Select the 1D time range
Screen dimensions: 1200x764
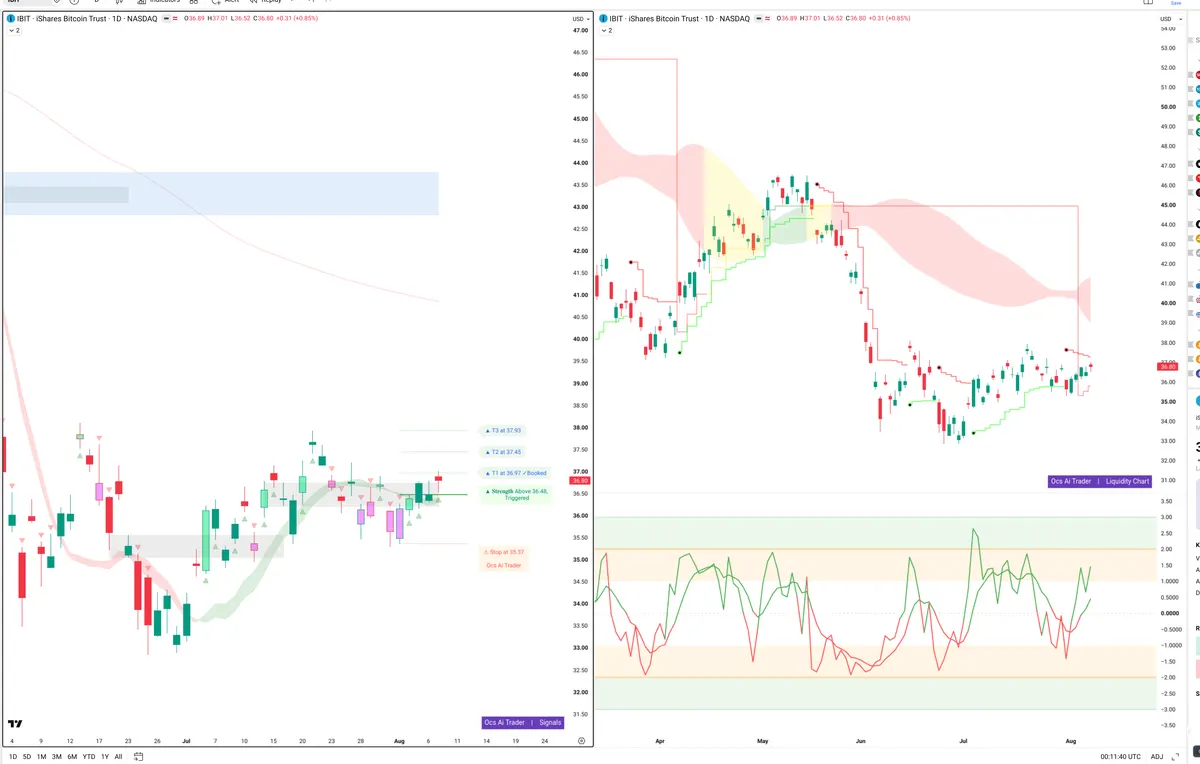click(x=12, y=757)
